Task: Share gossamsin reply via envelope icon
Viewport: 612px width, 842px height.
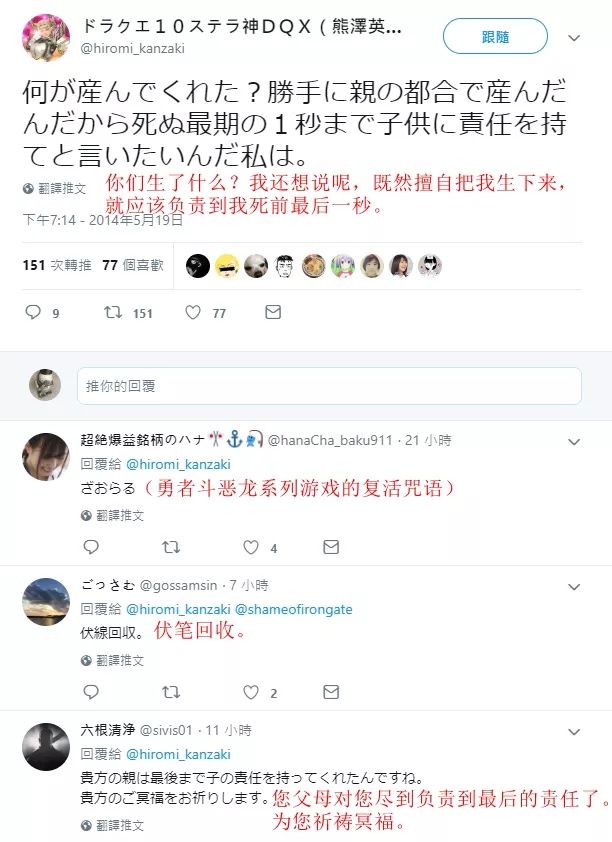Action: [331, 692]
